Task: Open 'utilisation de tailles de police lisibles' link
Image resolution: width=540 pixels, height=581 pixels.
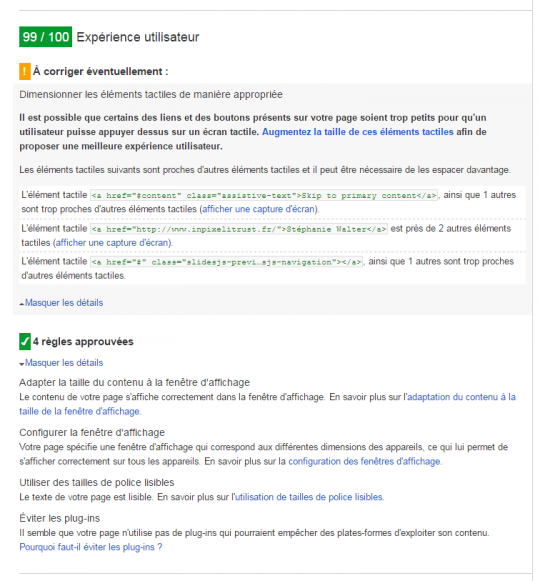Action: pos(309,497)
